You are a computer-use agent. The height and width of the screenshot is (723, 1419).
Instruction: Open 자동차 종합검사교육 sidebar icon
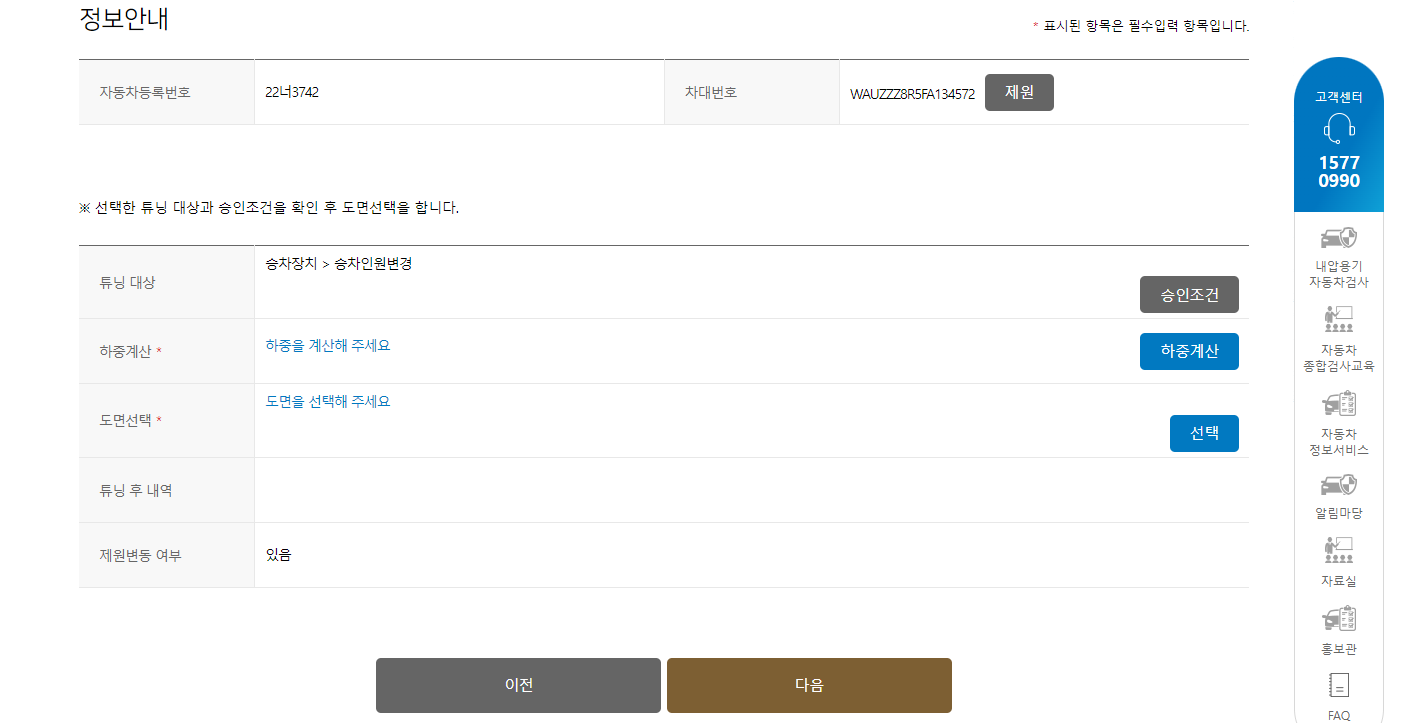point(1338,320)
